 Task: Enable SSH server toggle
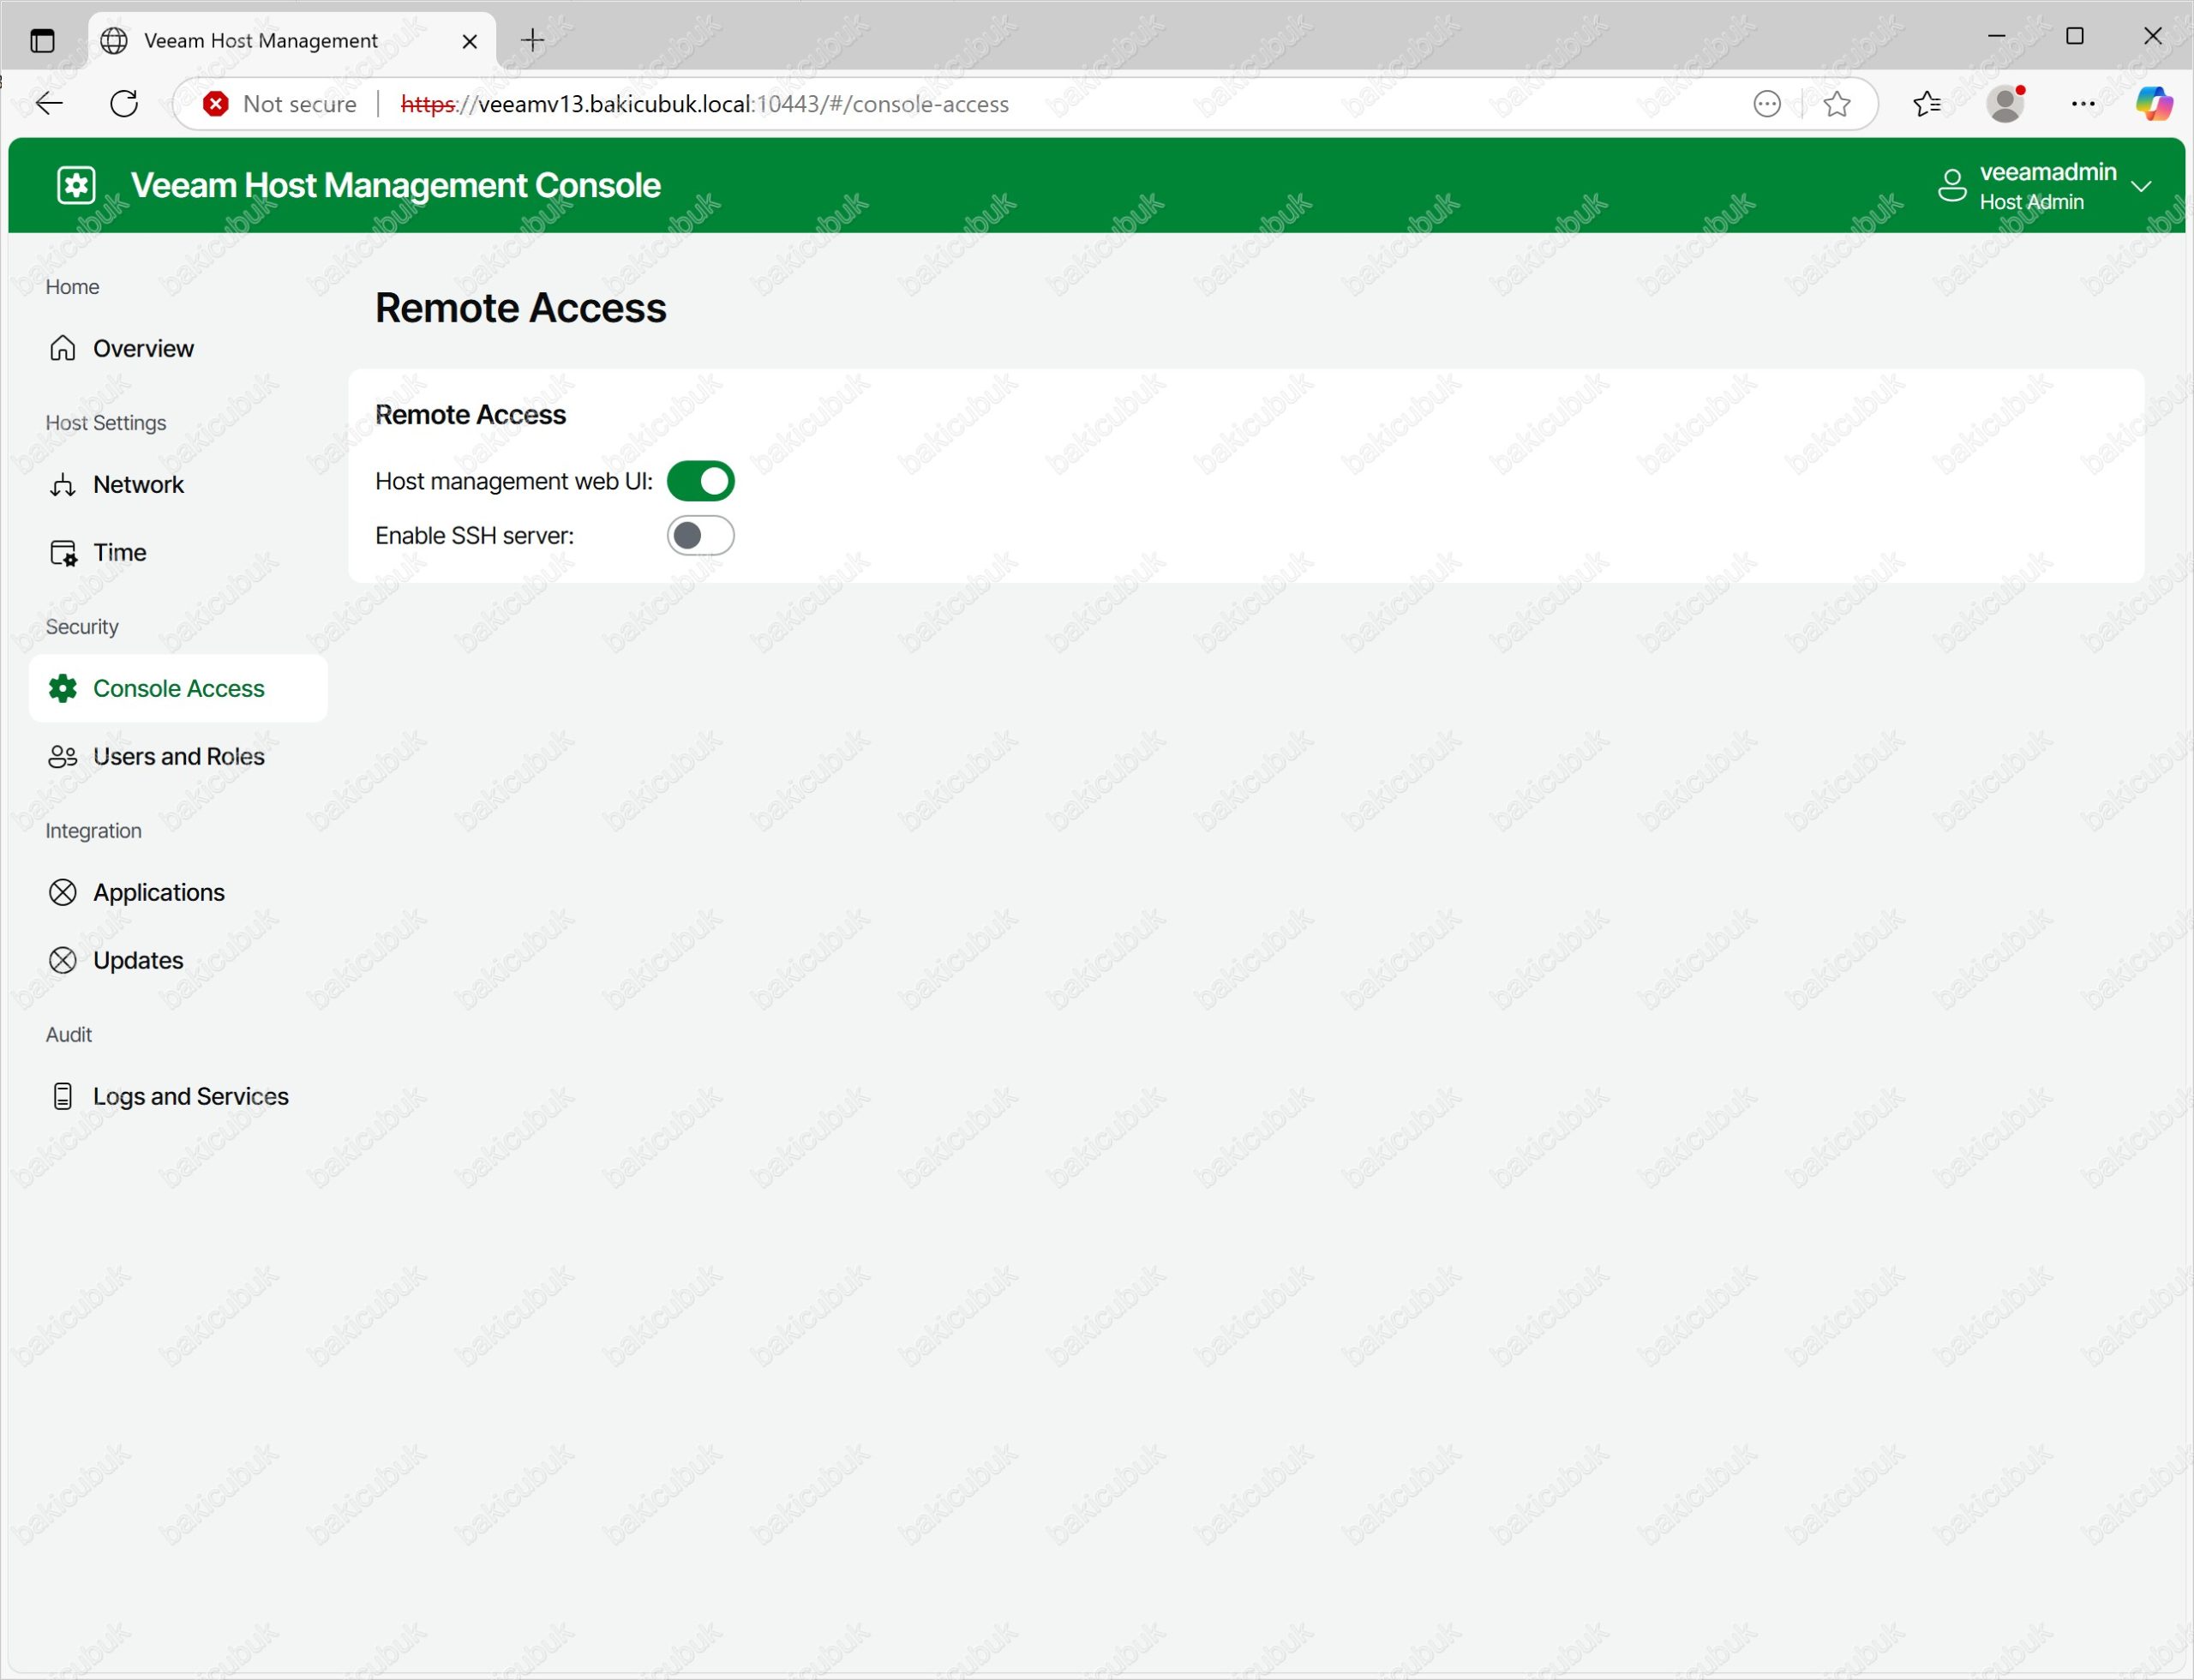click(700, 536)
